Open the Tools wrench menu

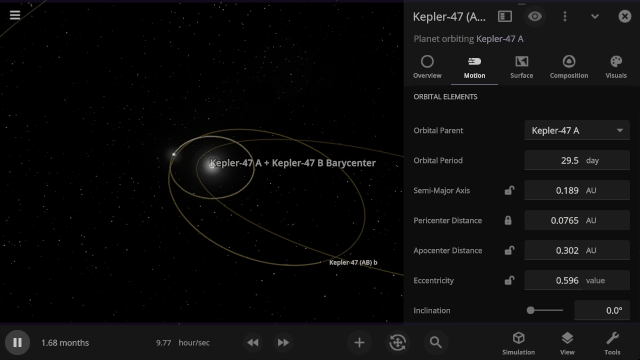tap(612, 343)
